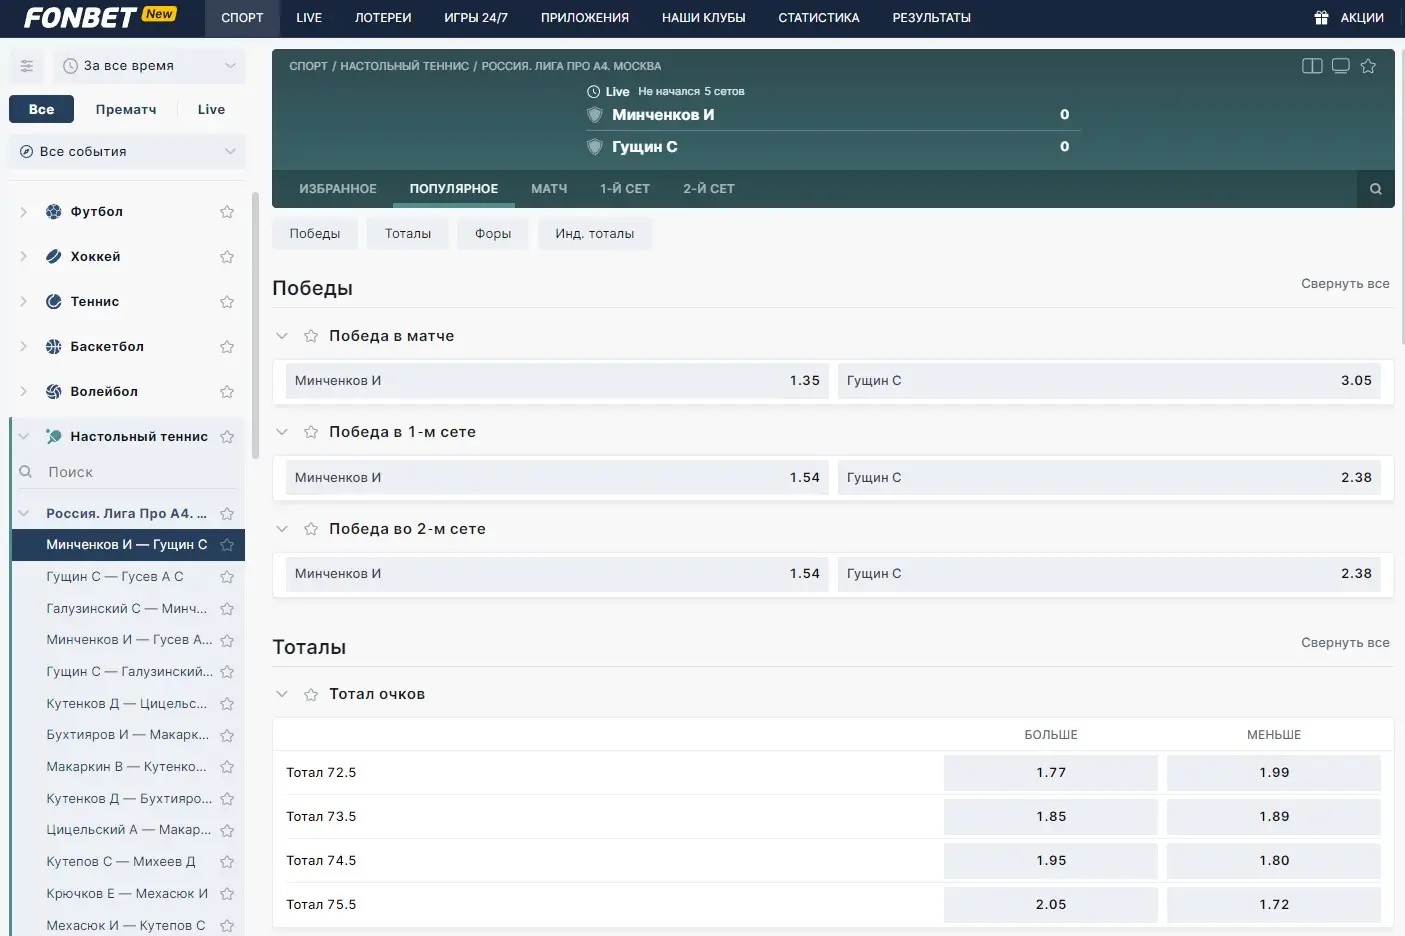Screen dimensions: 1405x936
Task: Click the search magnifier in market tabs bar
Action: point(1375,189)
